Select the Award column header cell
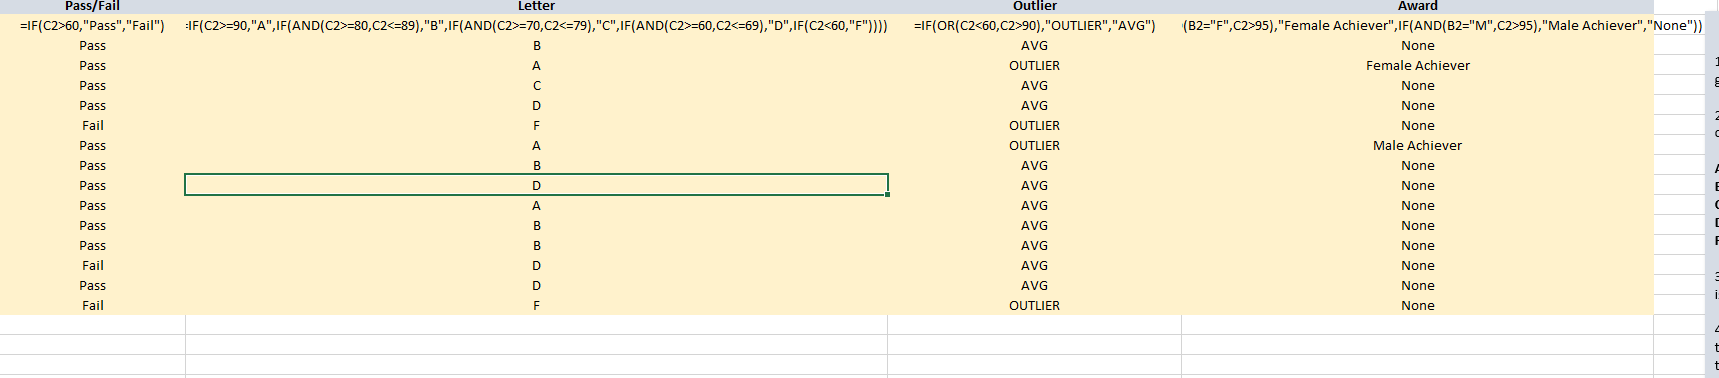1719x378 pixels. tap(1417, 6)
